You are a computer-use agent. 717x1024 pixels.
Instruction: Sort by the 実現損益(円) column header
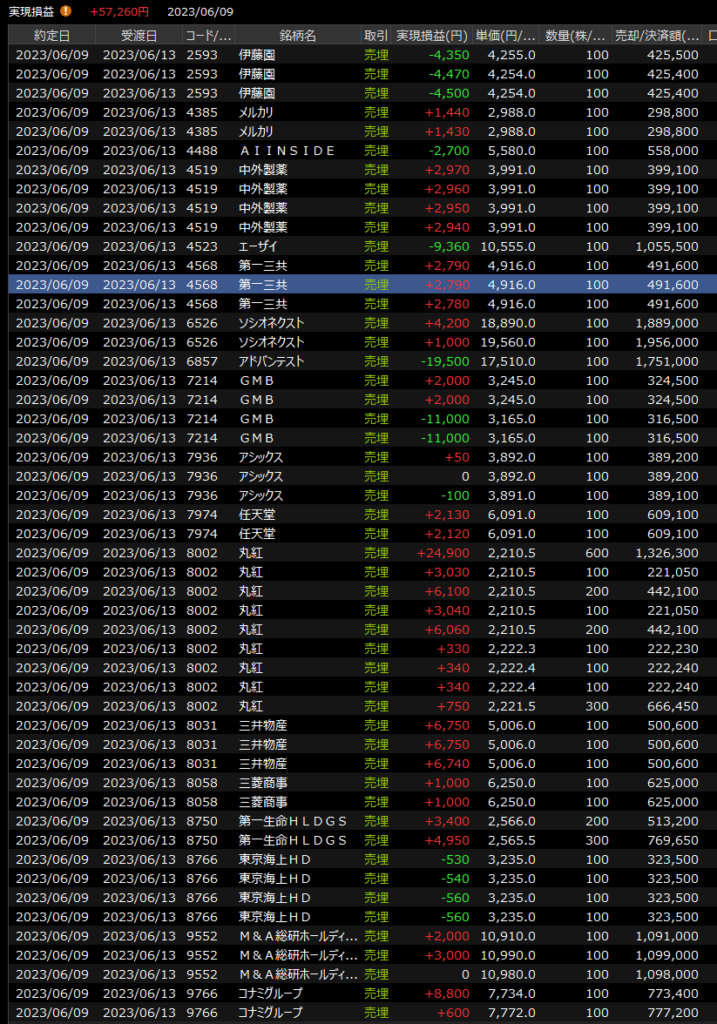[x=430, y=35]
